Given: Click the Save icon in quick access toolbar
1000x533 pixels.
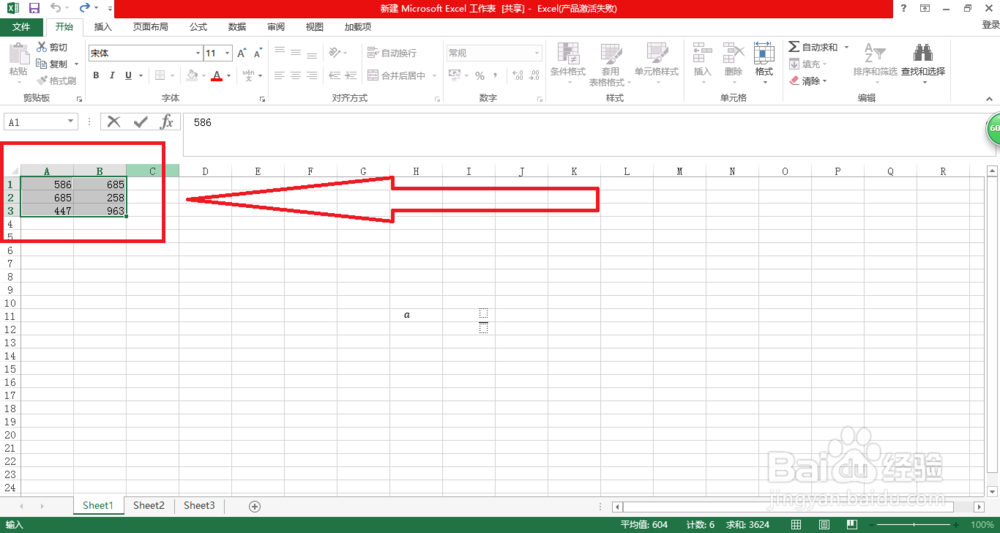Looking at the screenshot, I should [34, 8].
